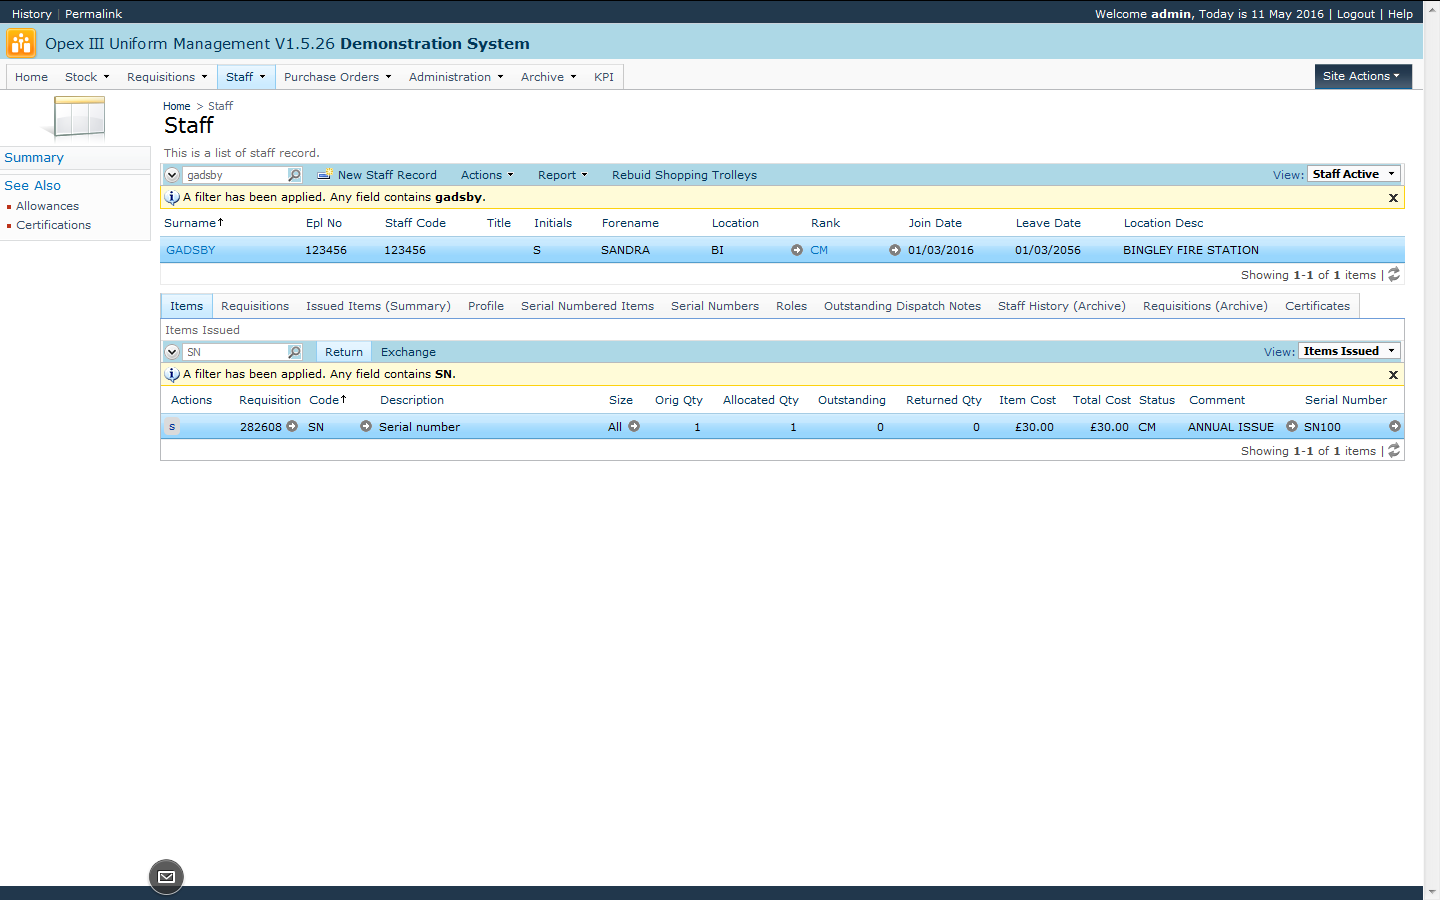The image size is (1440, 900).
Task: Click the Logout link
Action: [1356, 14]
